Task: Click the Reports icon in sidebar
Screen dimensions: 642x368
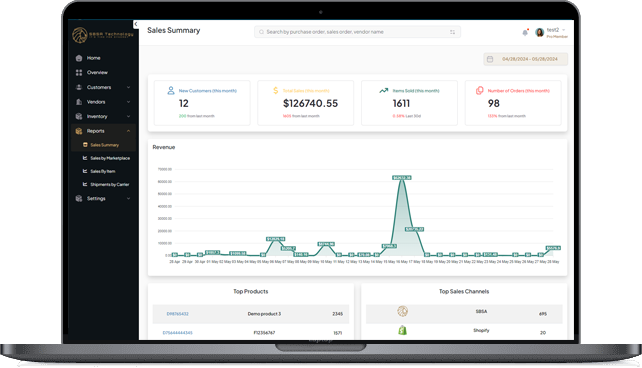Action: pyautogui.click(x=79, y=131)
